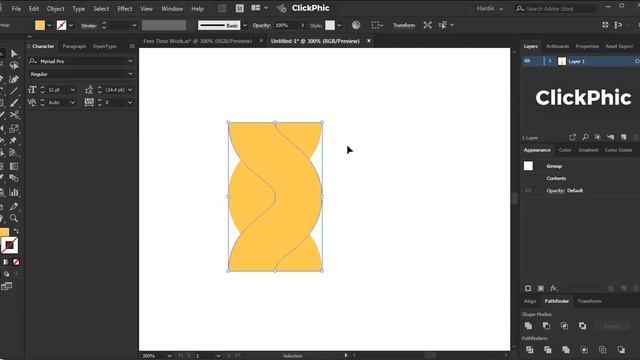Locate object using Layers magnifier icon

[x=585, y=137]
